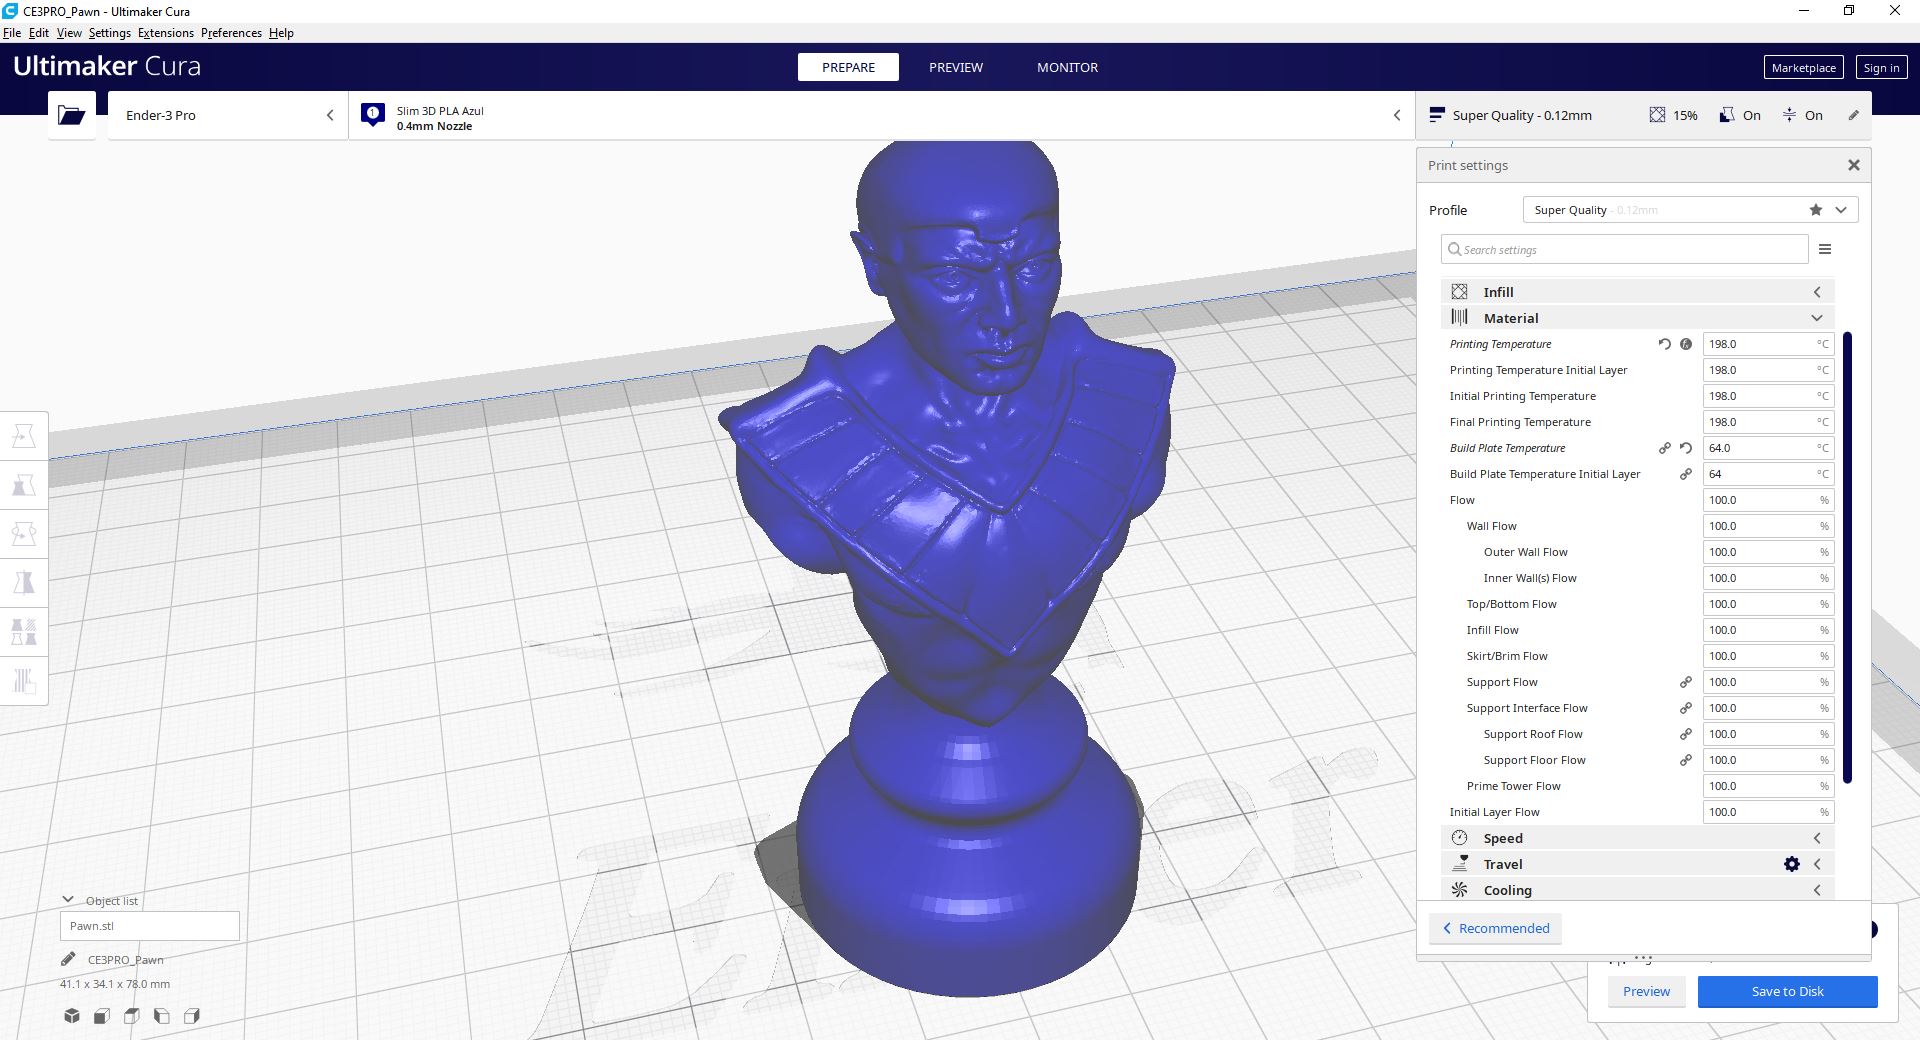Screen dimensions: 1920x1040
Task: Select the Rotate tool
Action: click(24, 533)
